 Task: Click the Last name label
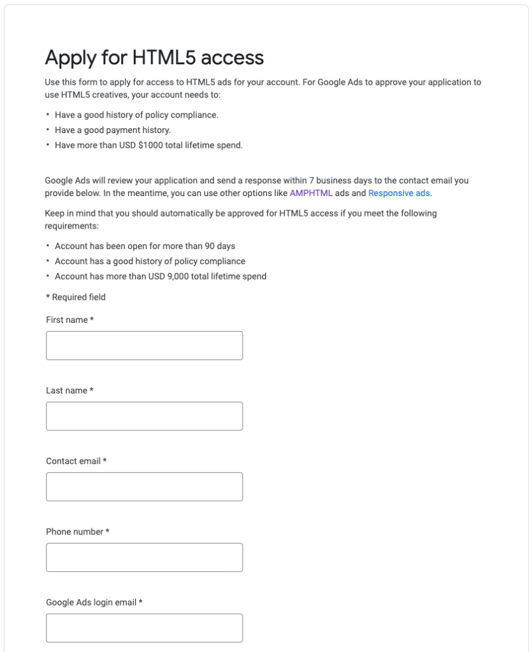(69, 390)
